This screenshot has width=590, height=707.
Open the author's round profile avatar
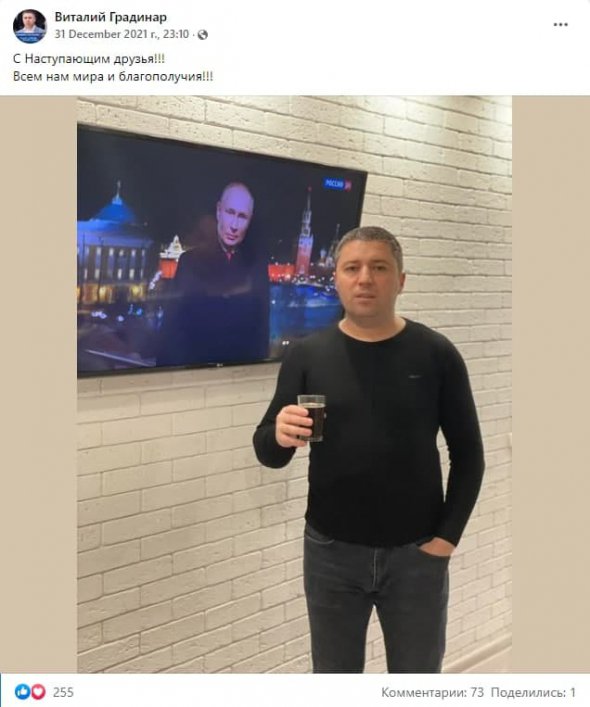pyautogui.click(x=30, y=26)
